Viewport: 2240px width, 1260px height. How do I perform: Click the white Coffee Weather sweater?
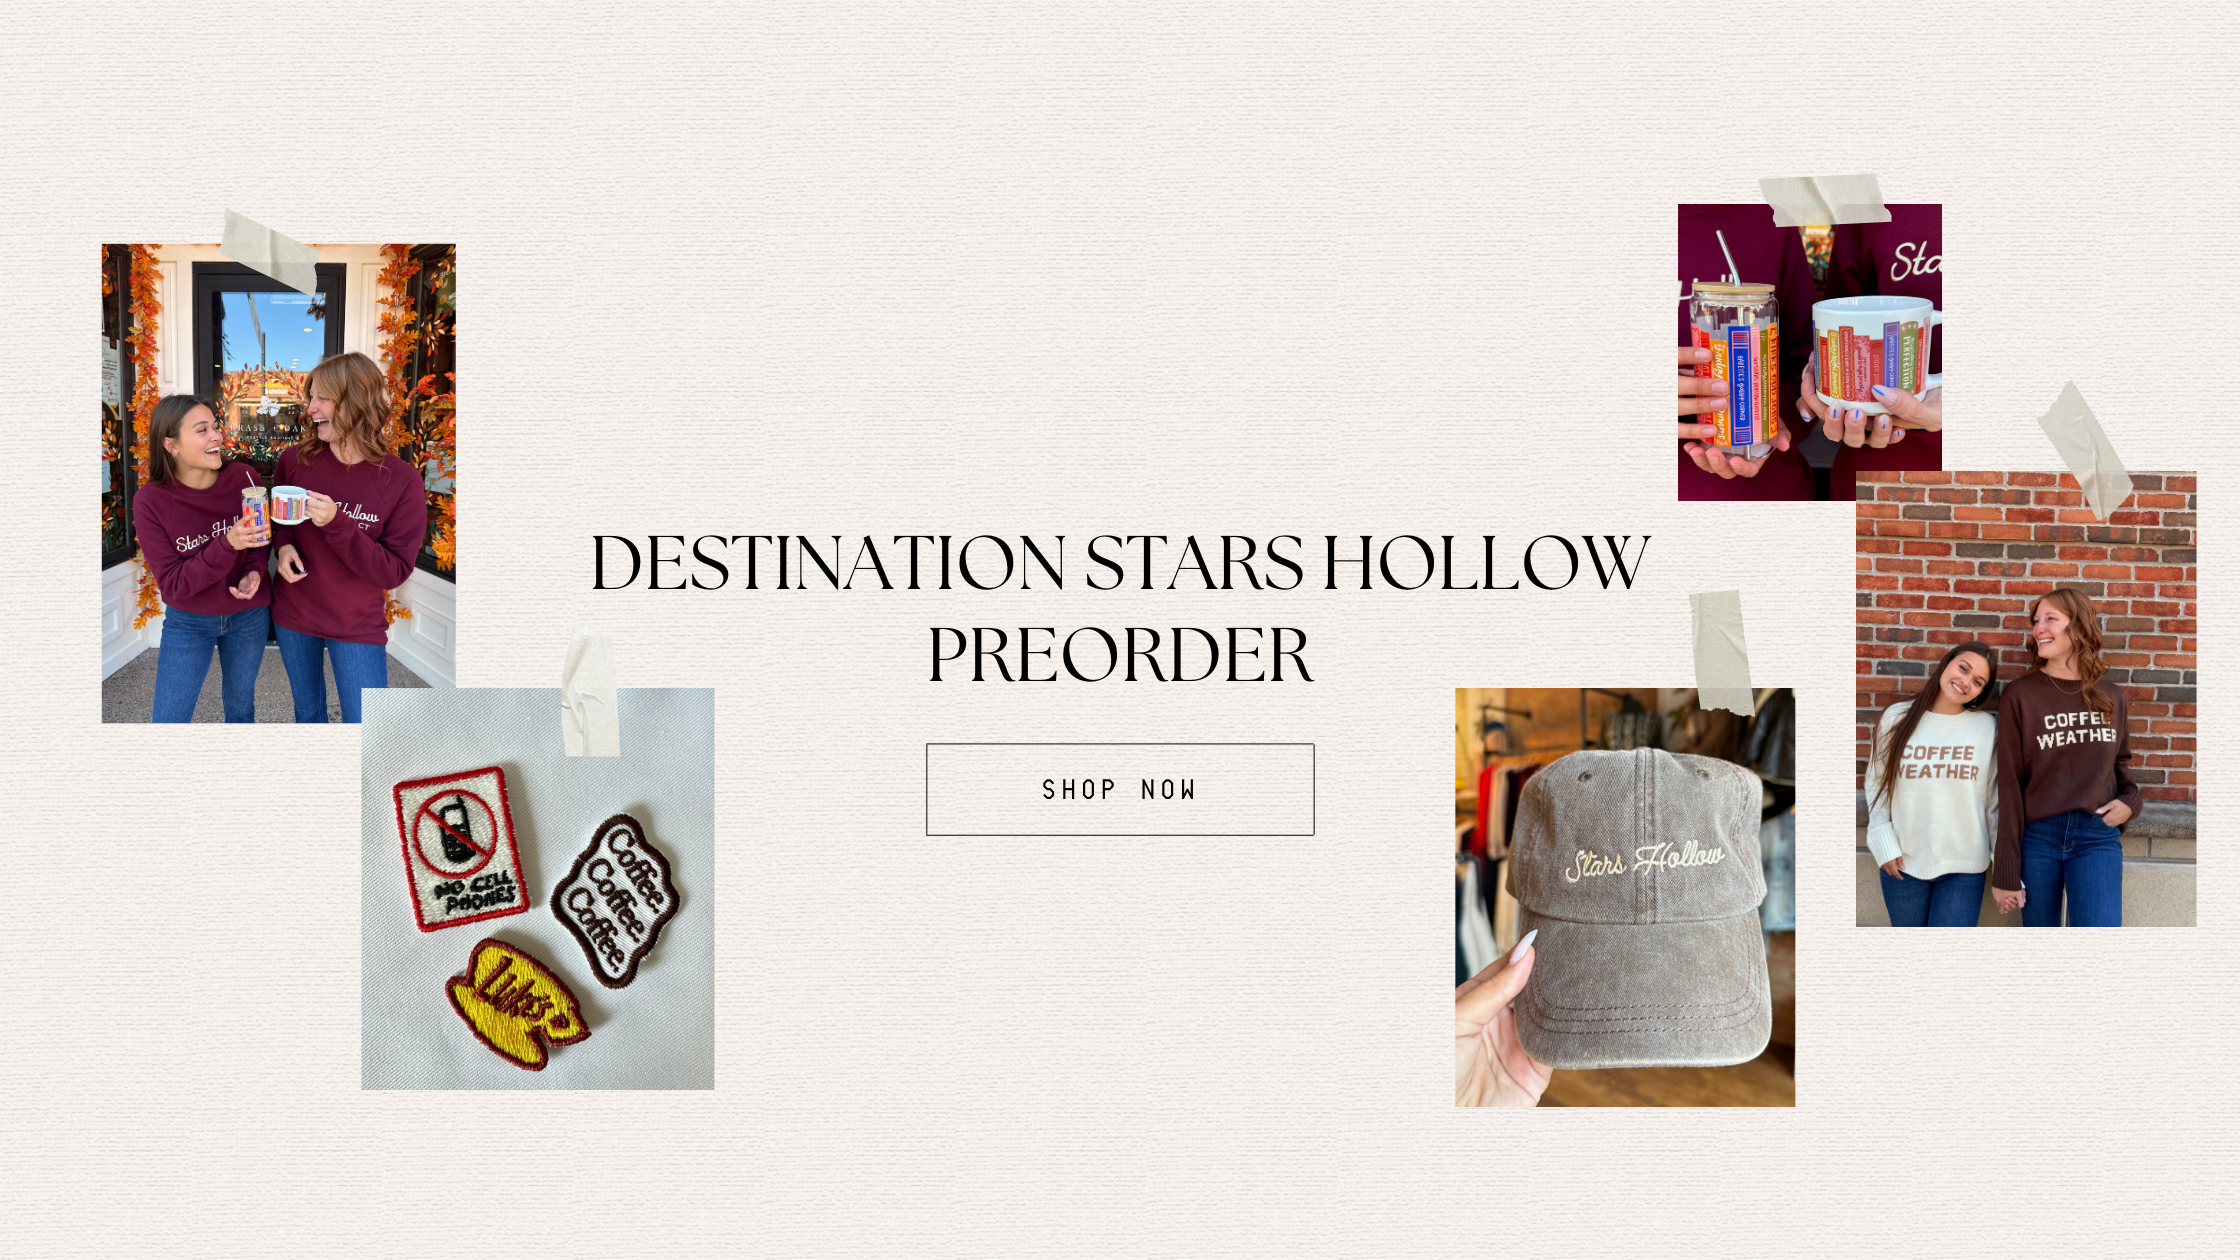tap(1932, 791)
